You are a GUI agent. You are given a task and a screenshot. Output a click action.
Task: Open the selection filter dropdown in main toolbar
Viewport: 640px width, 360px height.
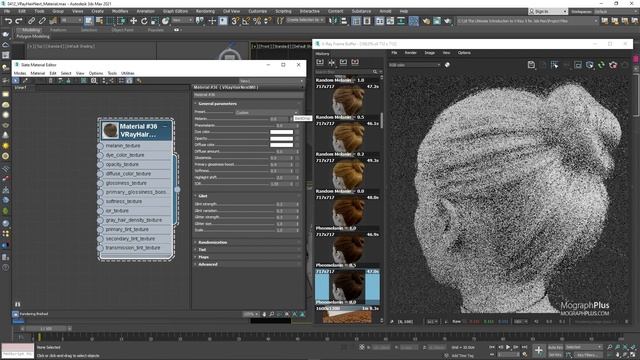coord(71,20)
